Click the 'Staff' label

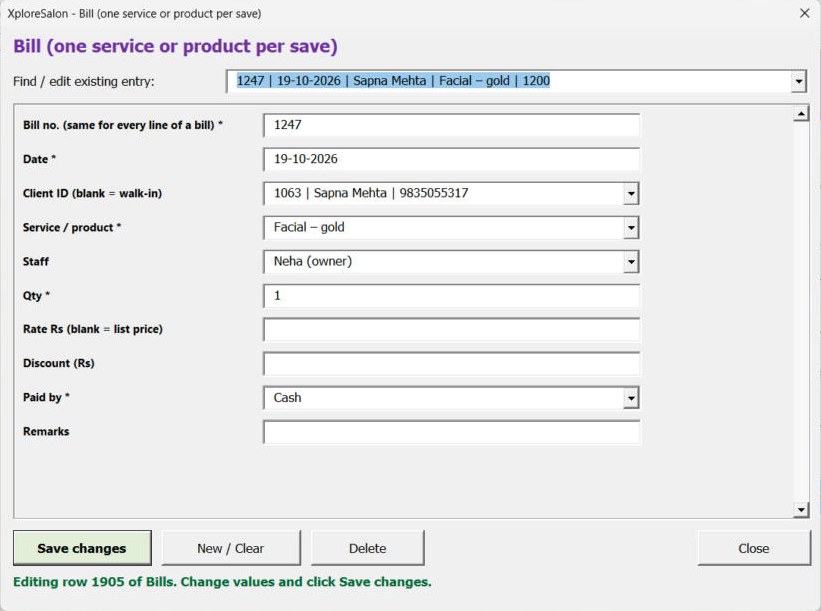coord(36,261)
